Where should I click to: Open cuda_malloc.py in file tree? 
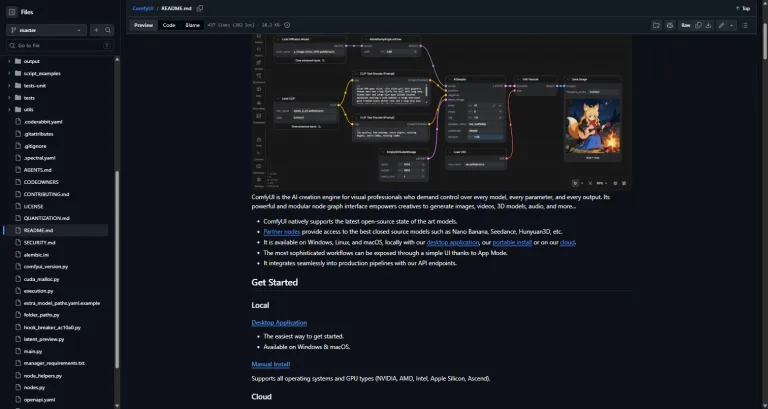click(42, 279)
